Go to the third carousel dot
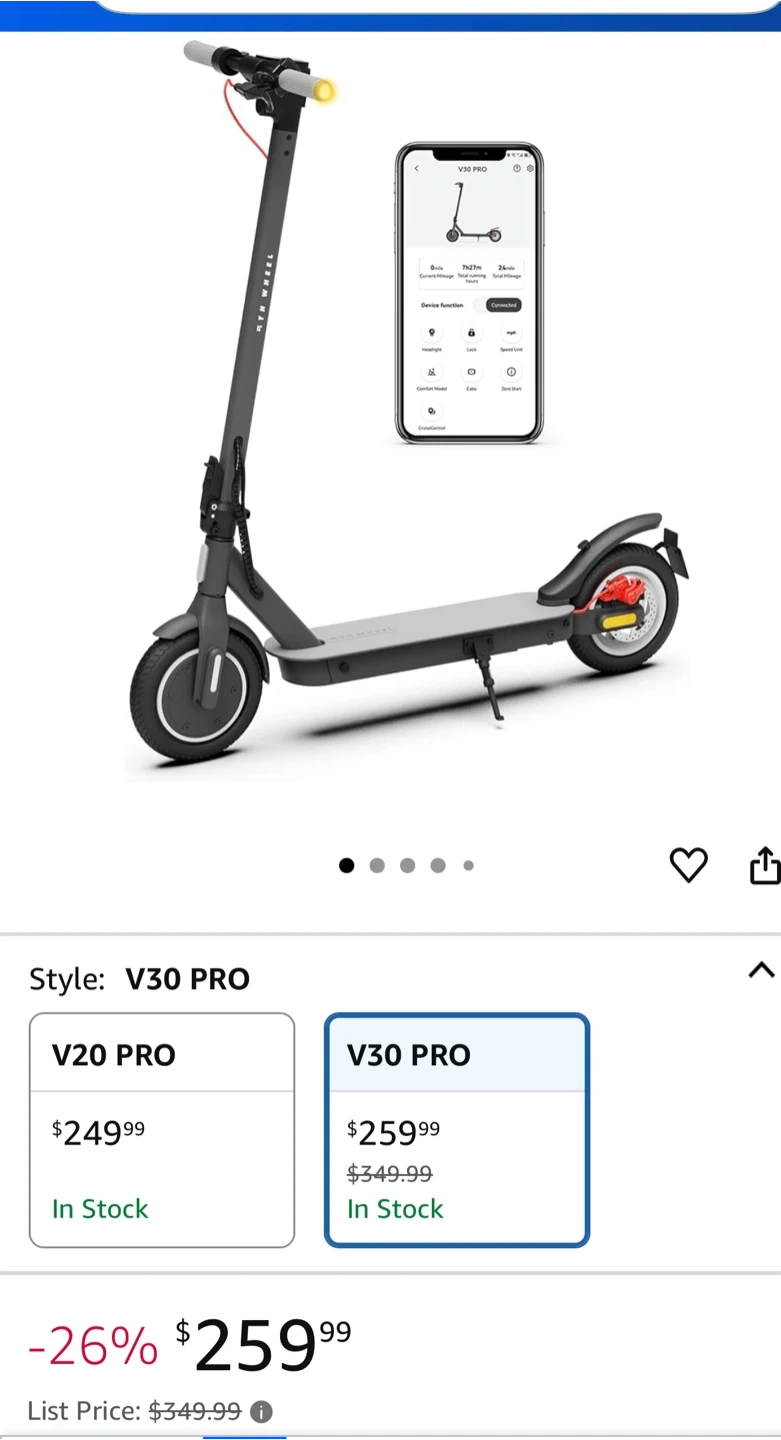The height and width of the screenshot is (1440, 781). [407, 866]
